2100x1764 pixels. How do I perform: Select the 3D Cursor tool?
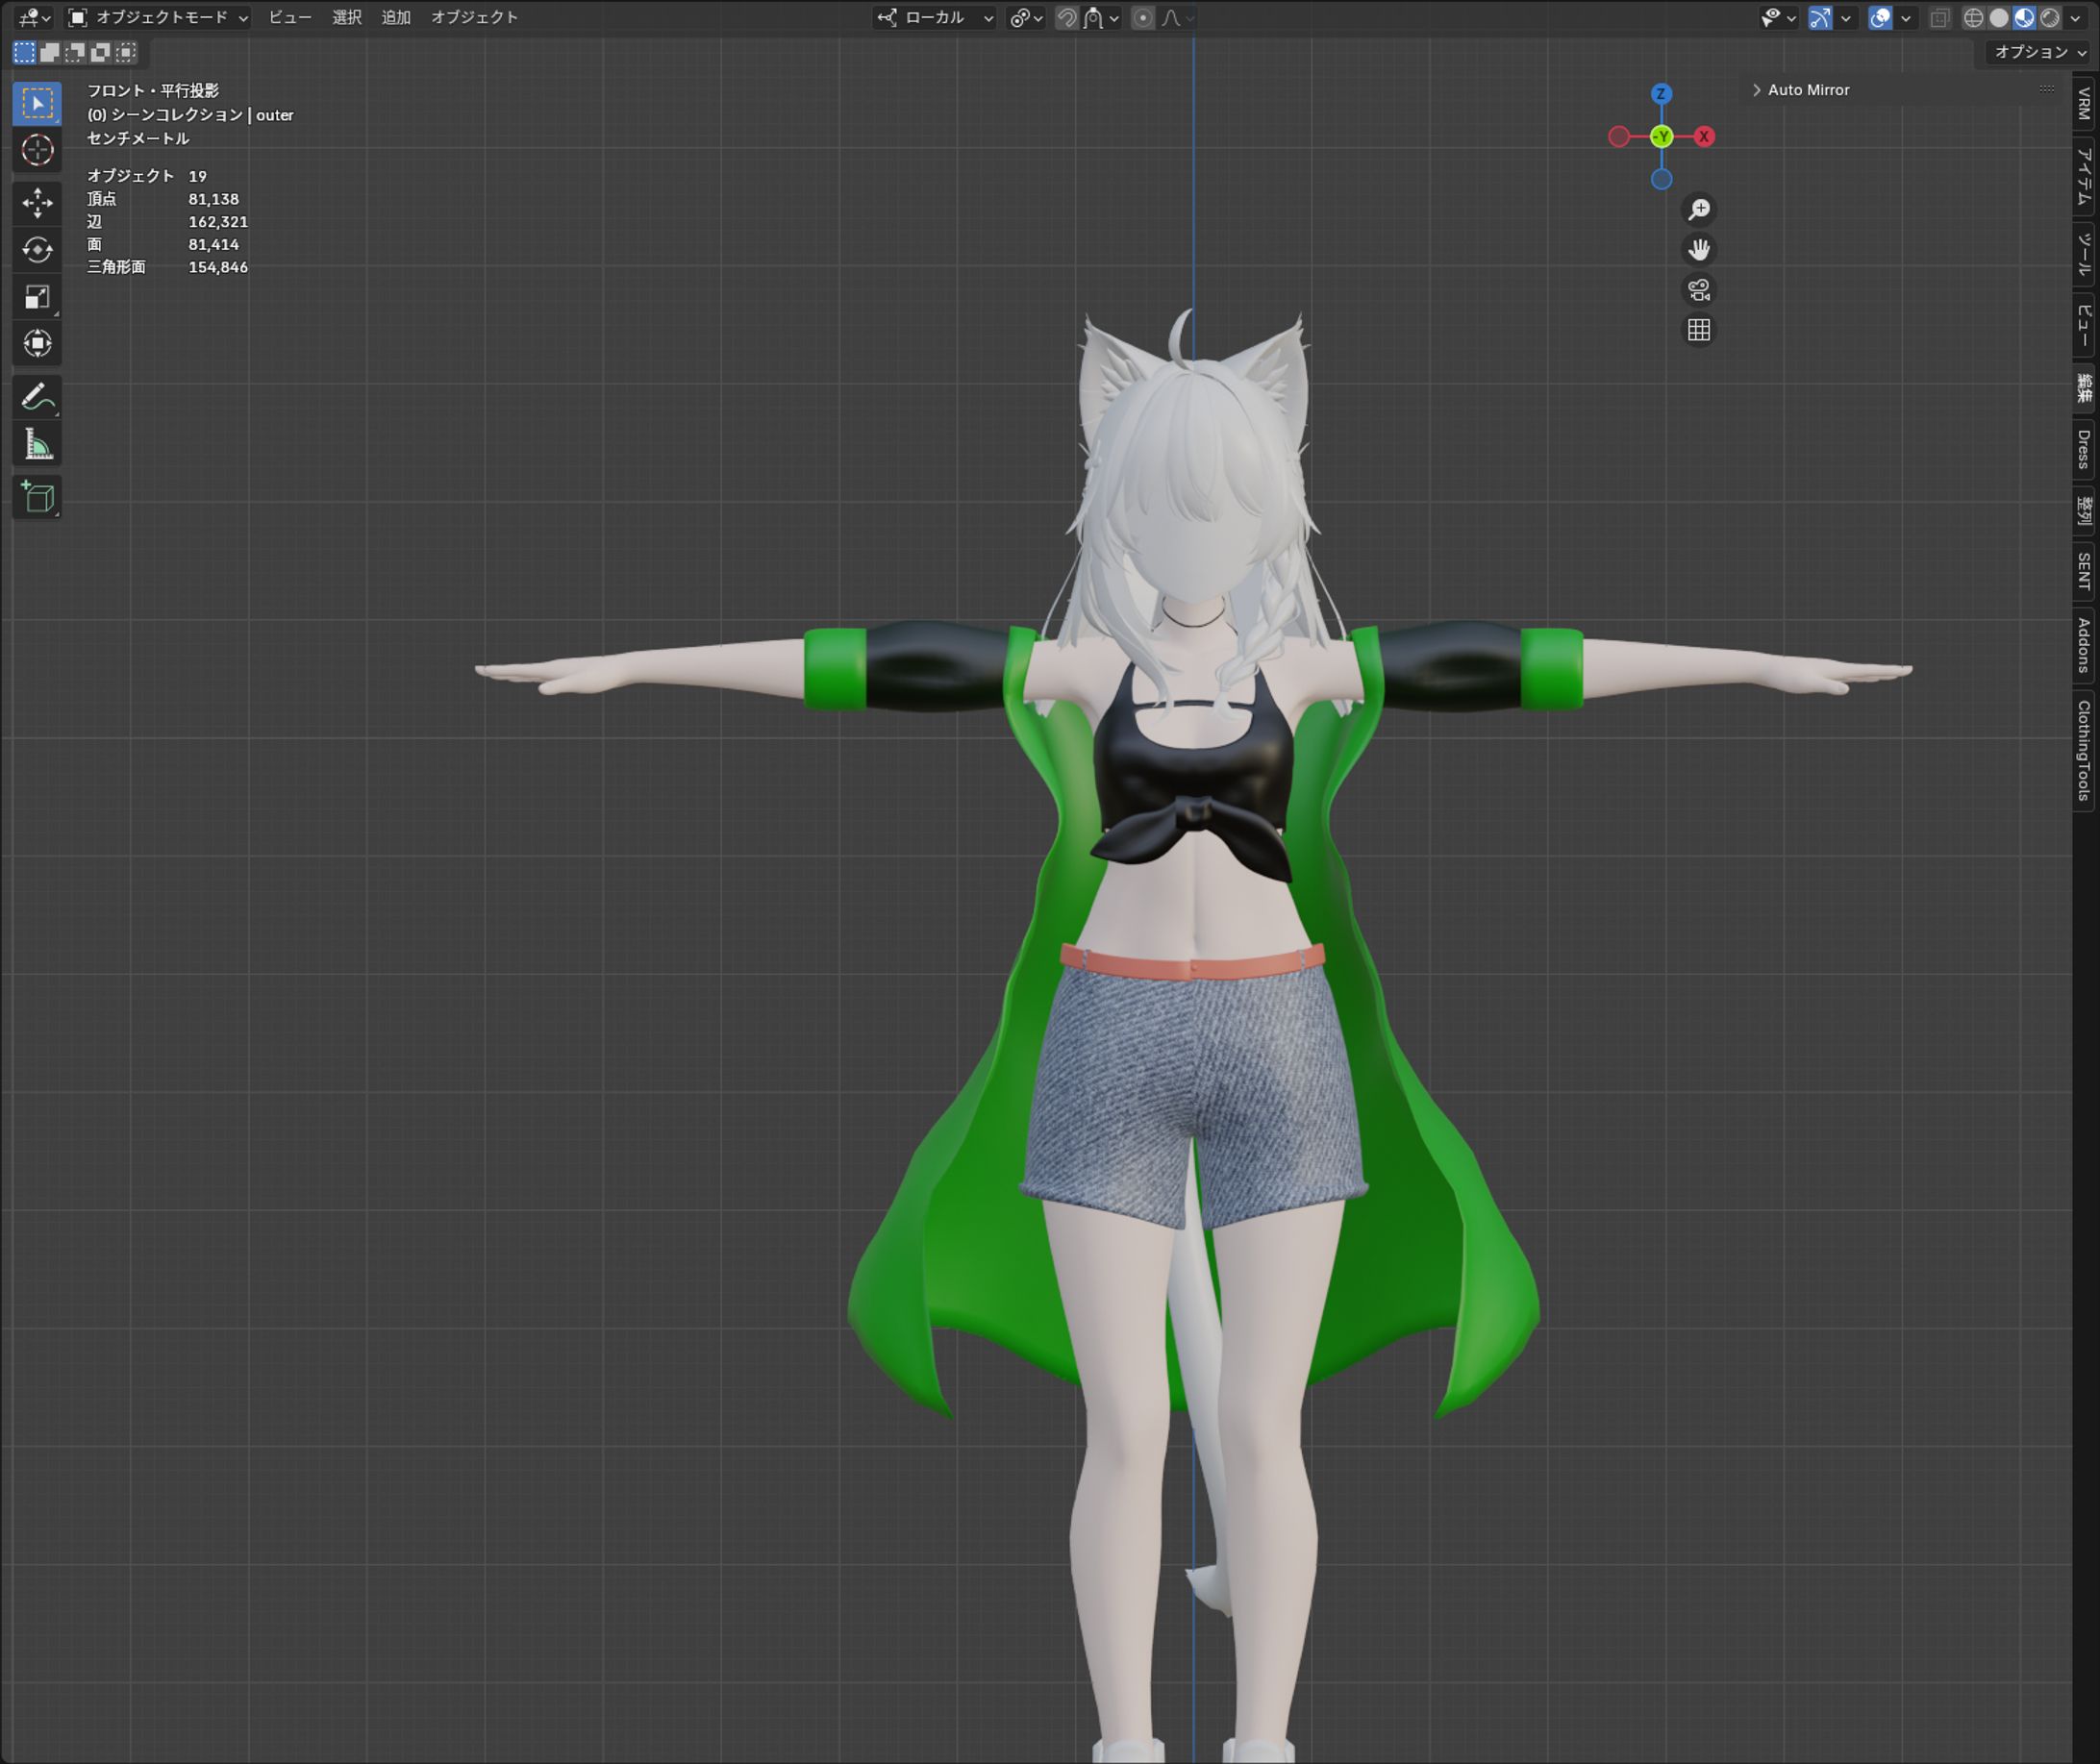coord(37,150)
